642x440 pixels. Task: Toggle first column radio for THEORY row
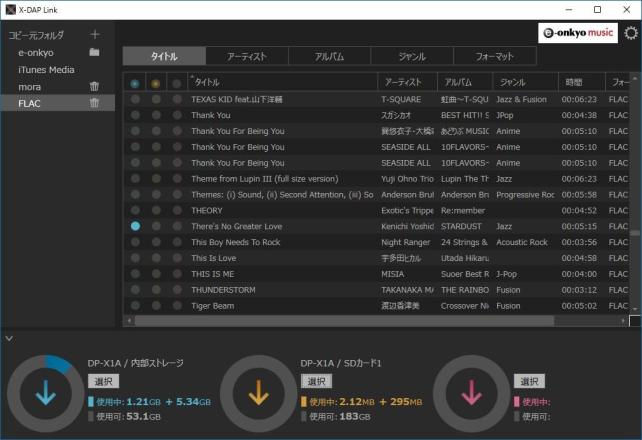(x=135, y=211)
